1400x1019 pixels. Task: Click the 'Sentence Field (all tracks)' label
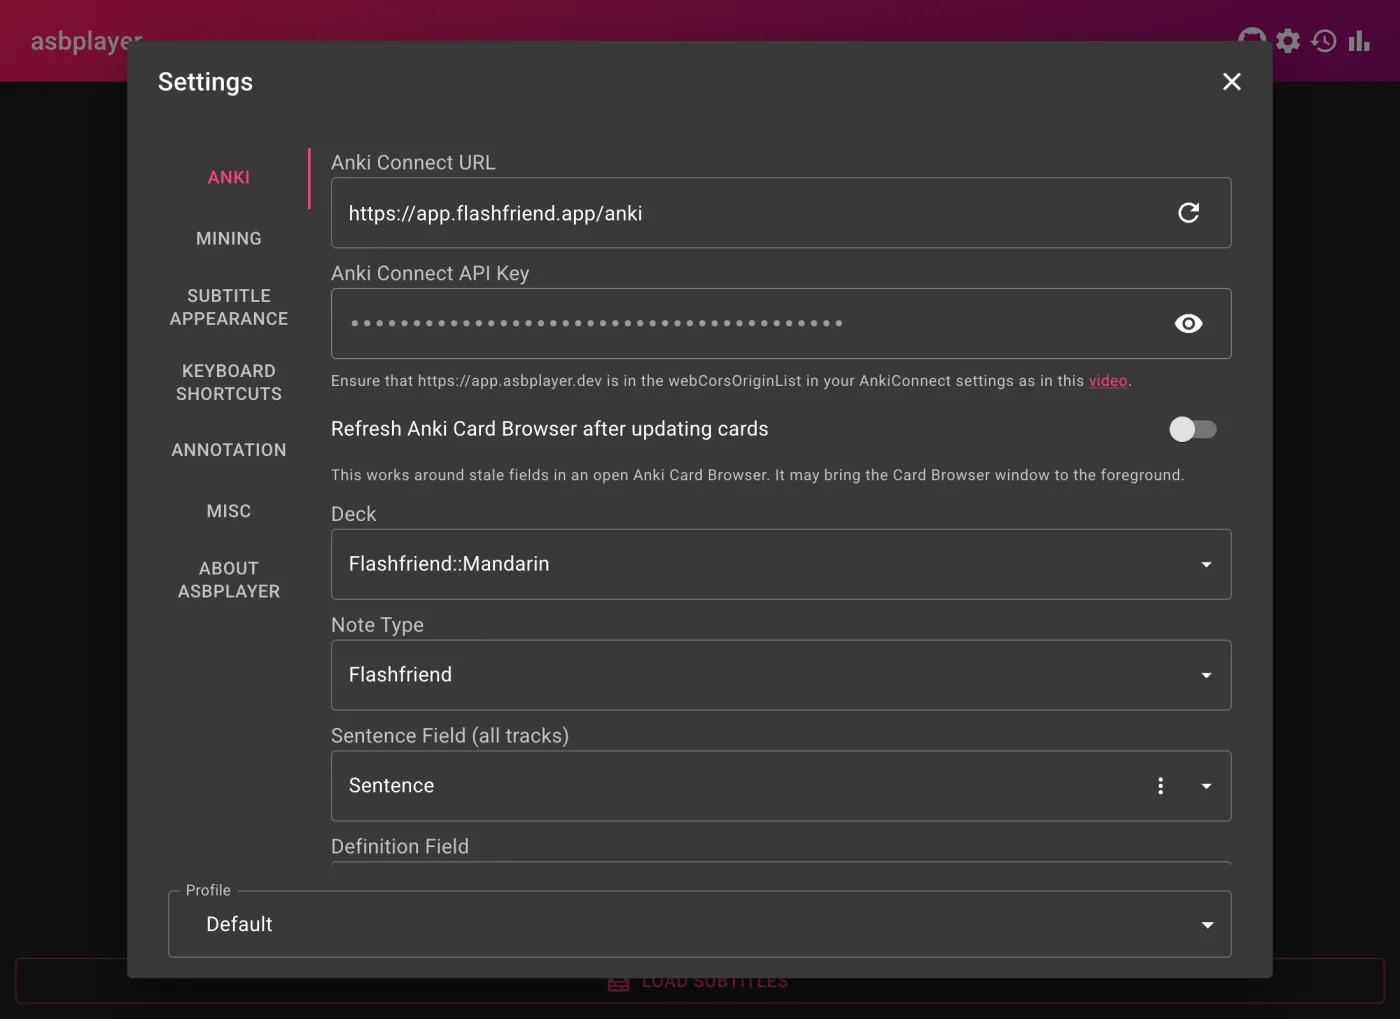[x=450, y=736]
